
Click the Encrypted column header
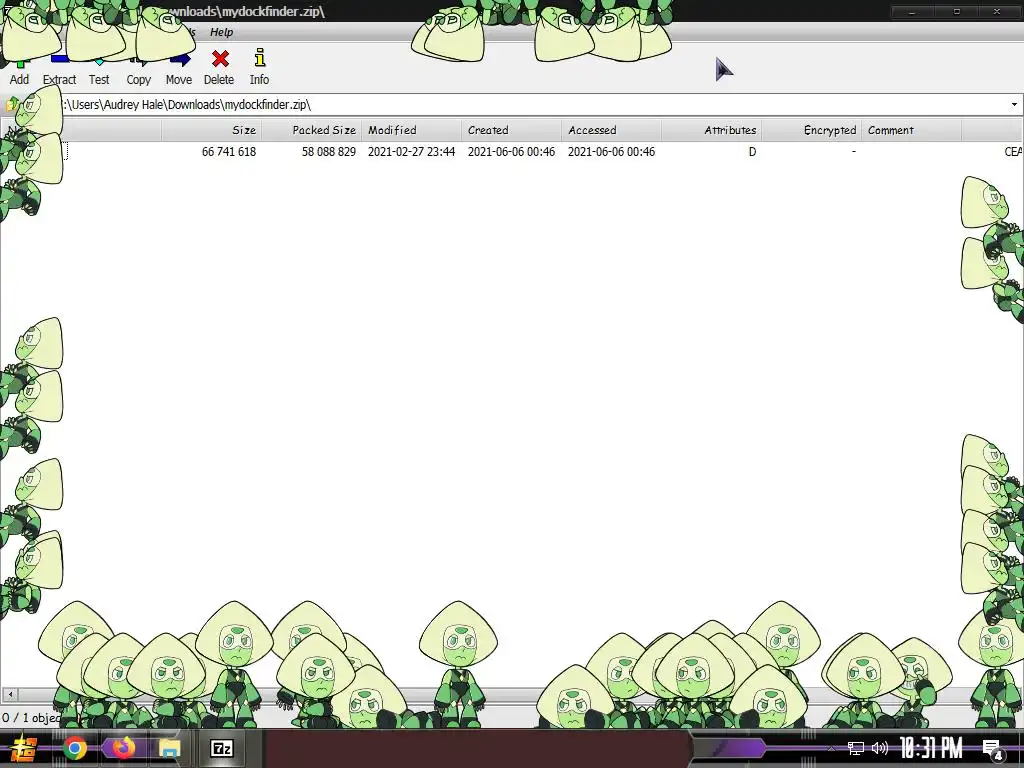[x=811, y=130]
